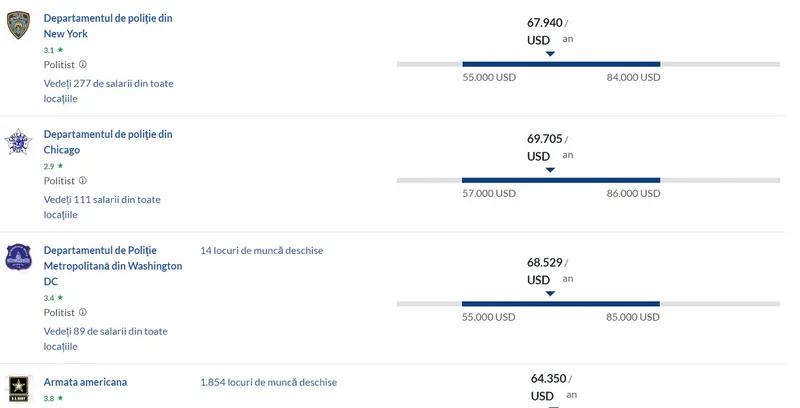Open 1.854 locuri de muncă deschise

click(x=268, y=382)
